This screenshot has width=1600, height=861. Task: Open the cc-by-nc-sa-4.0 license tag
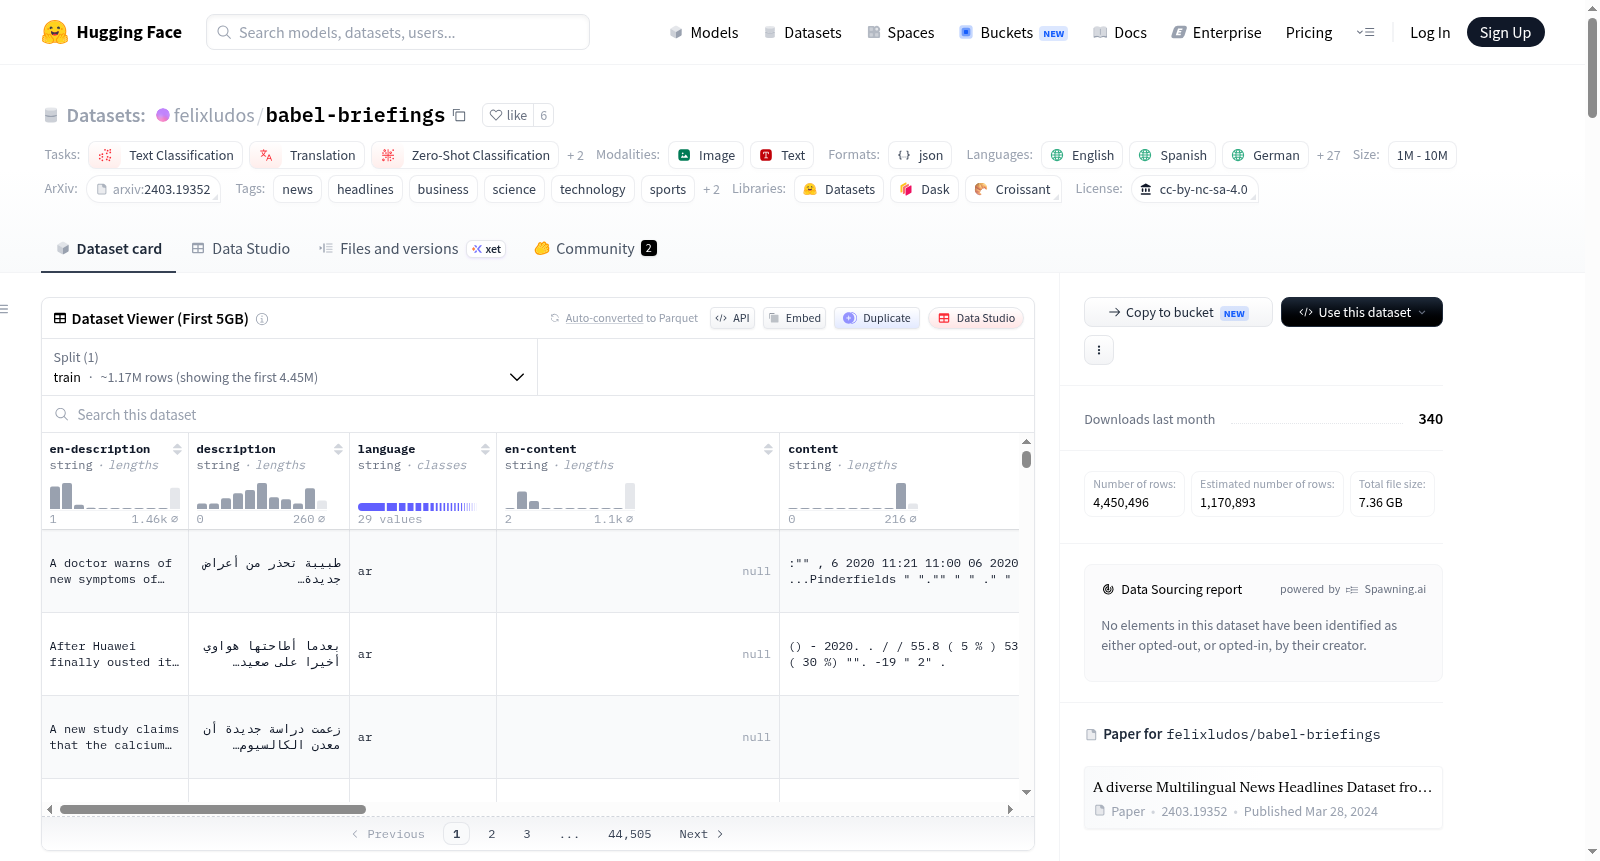click(x=1194, y=189)
